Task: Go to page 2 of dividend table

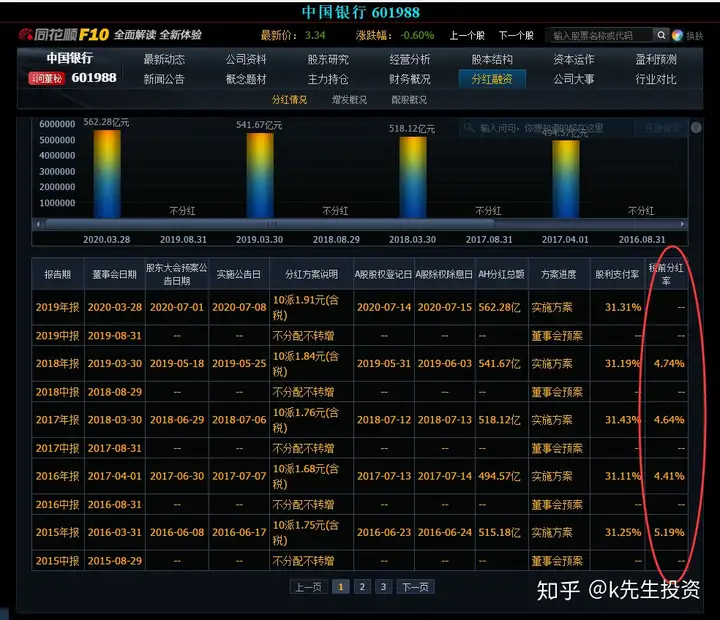Action: coord(362,586)
